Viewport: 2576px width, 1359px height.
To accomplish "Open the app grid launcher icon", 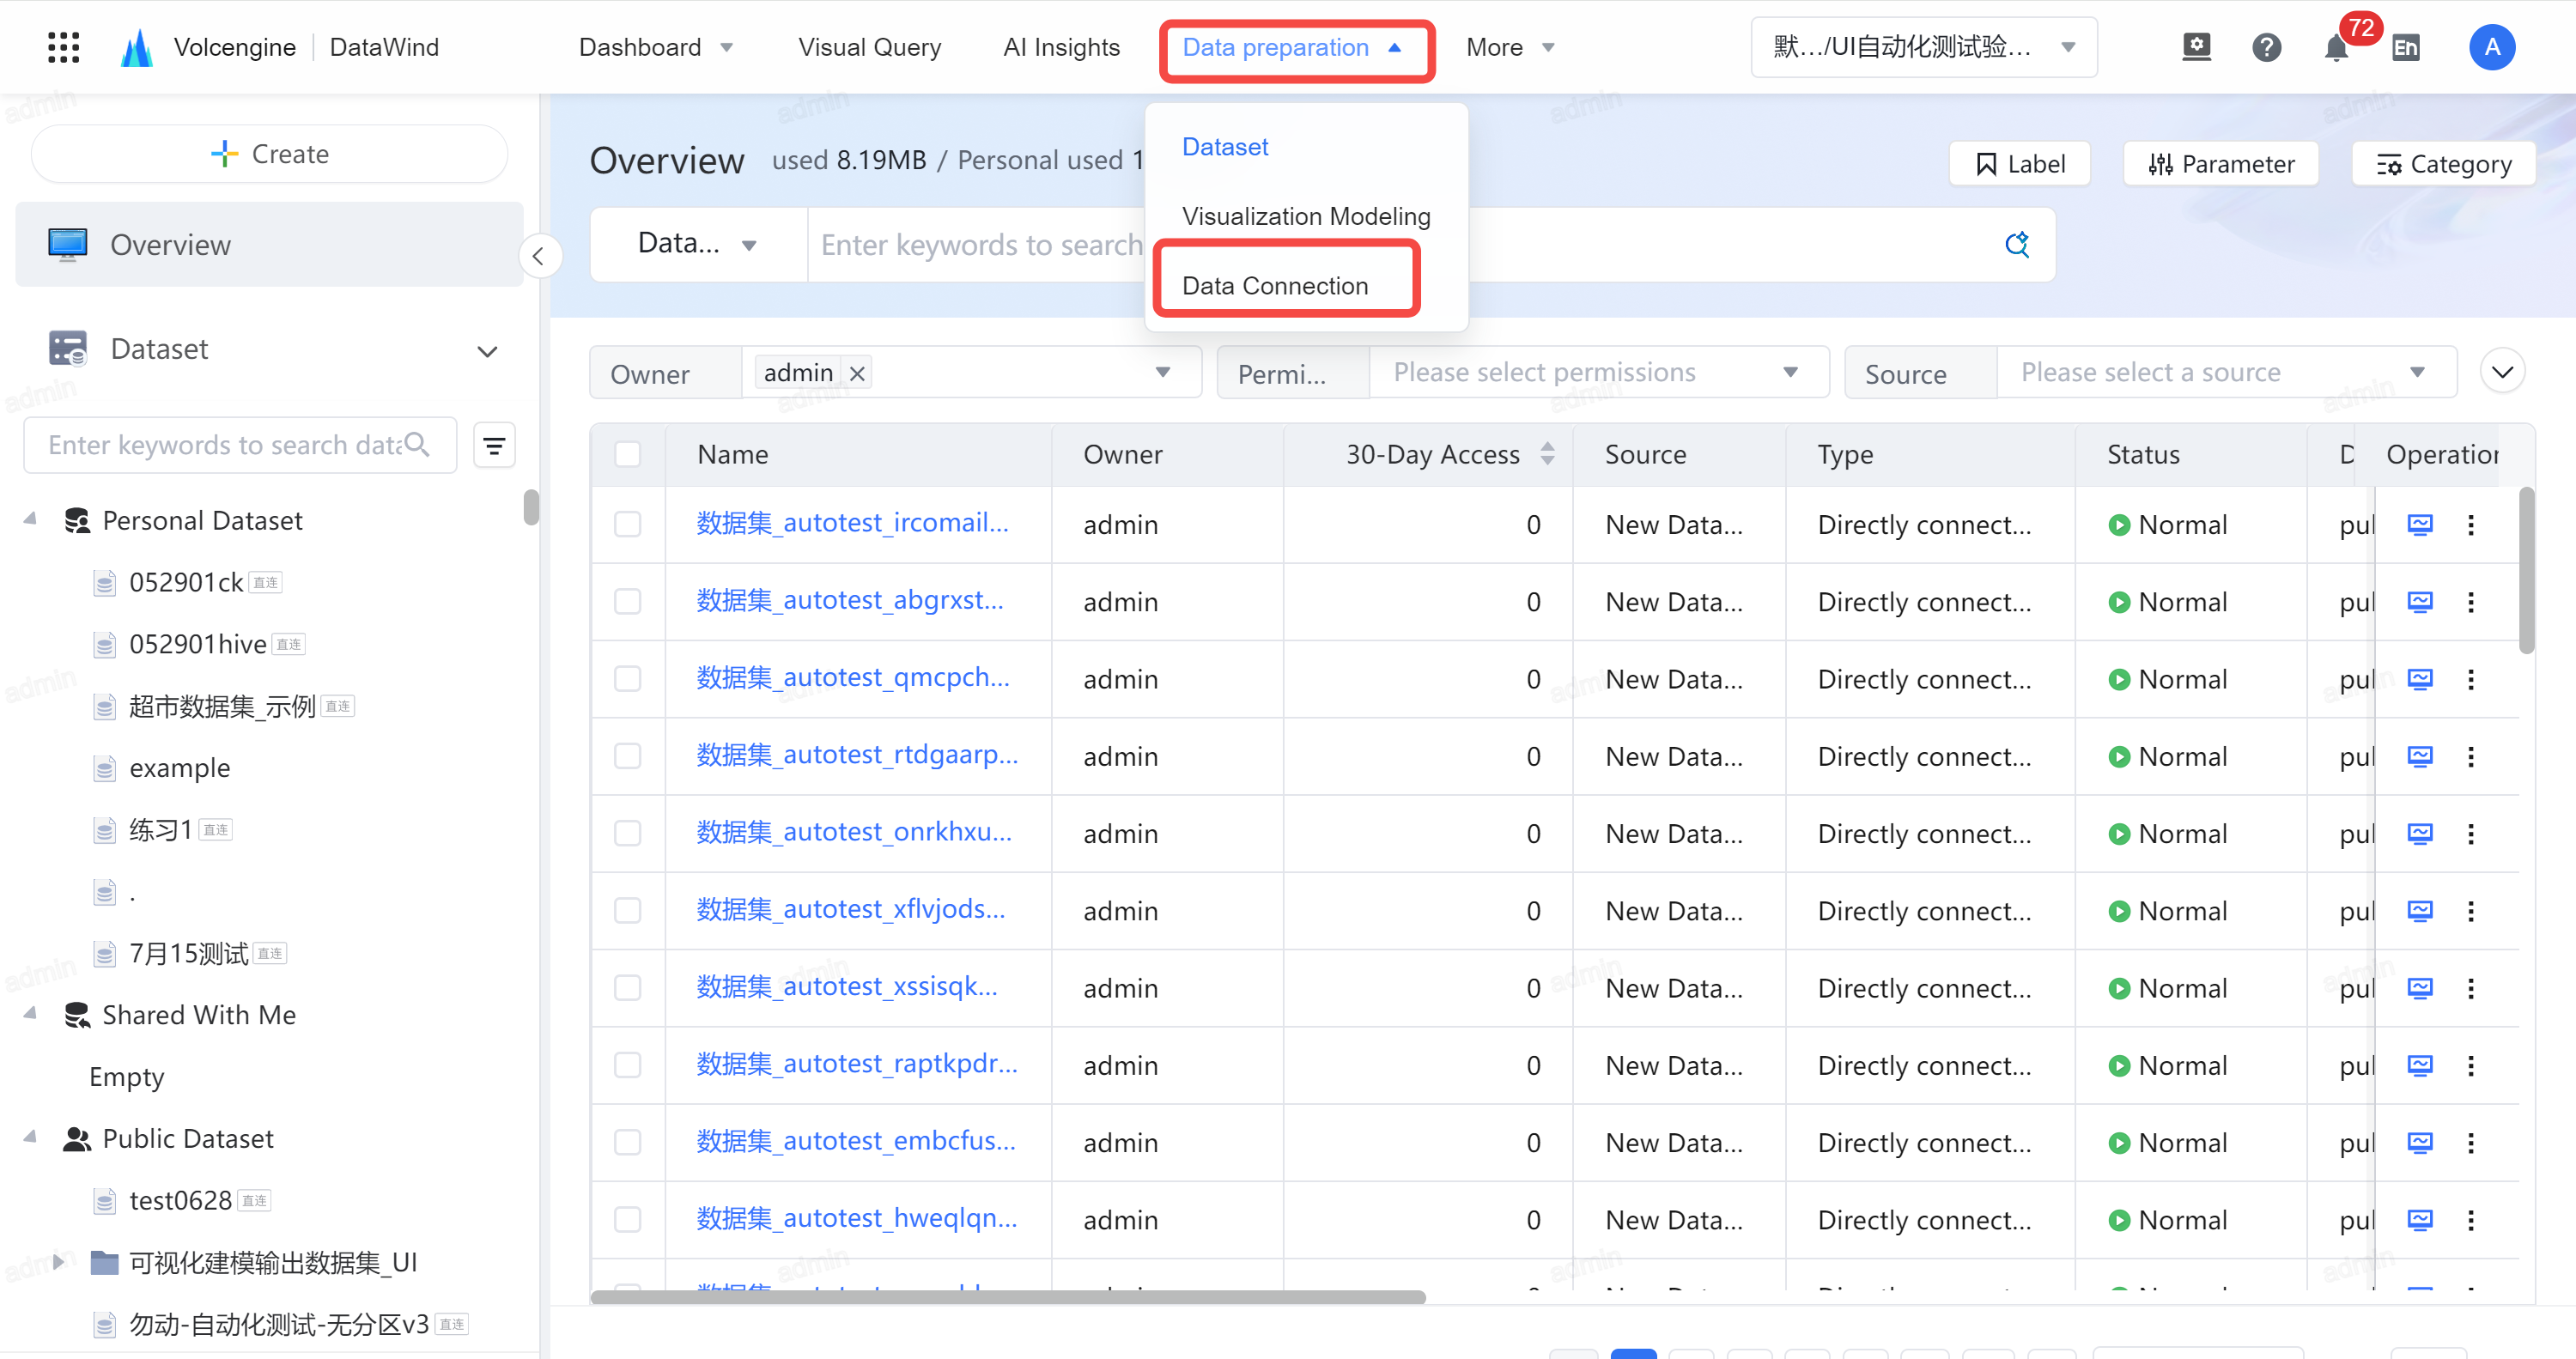I will pos(63,47).
